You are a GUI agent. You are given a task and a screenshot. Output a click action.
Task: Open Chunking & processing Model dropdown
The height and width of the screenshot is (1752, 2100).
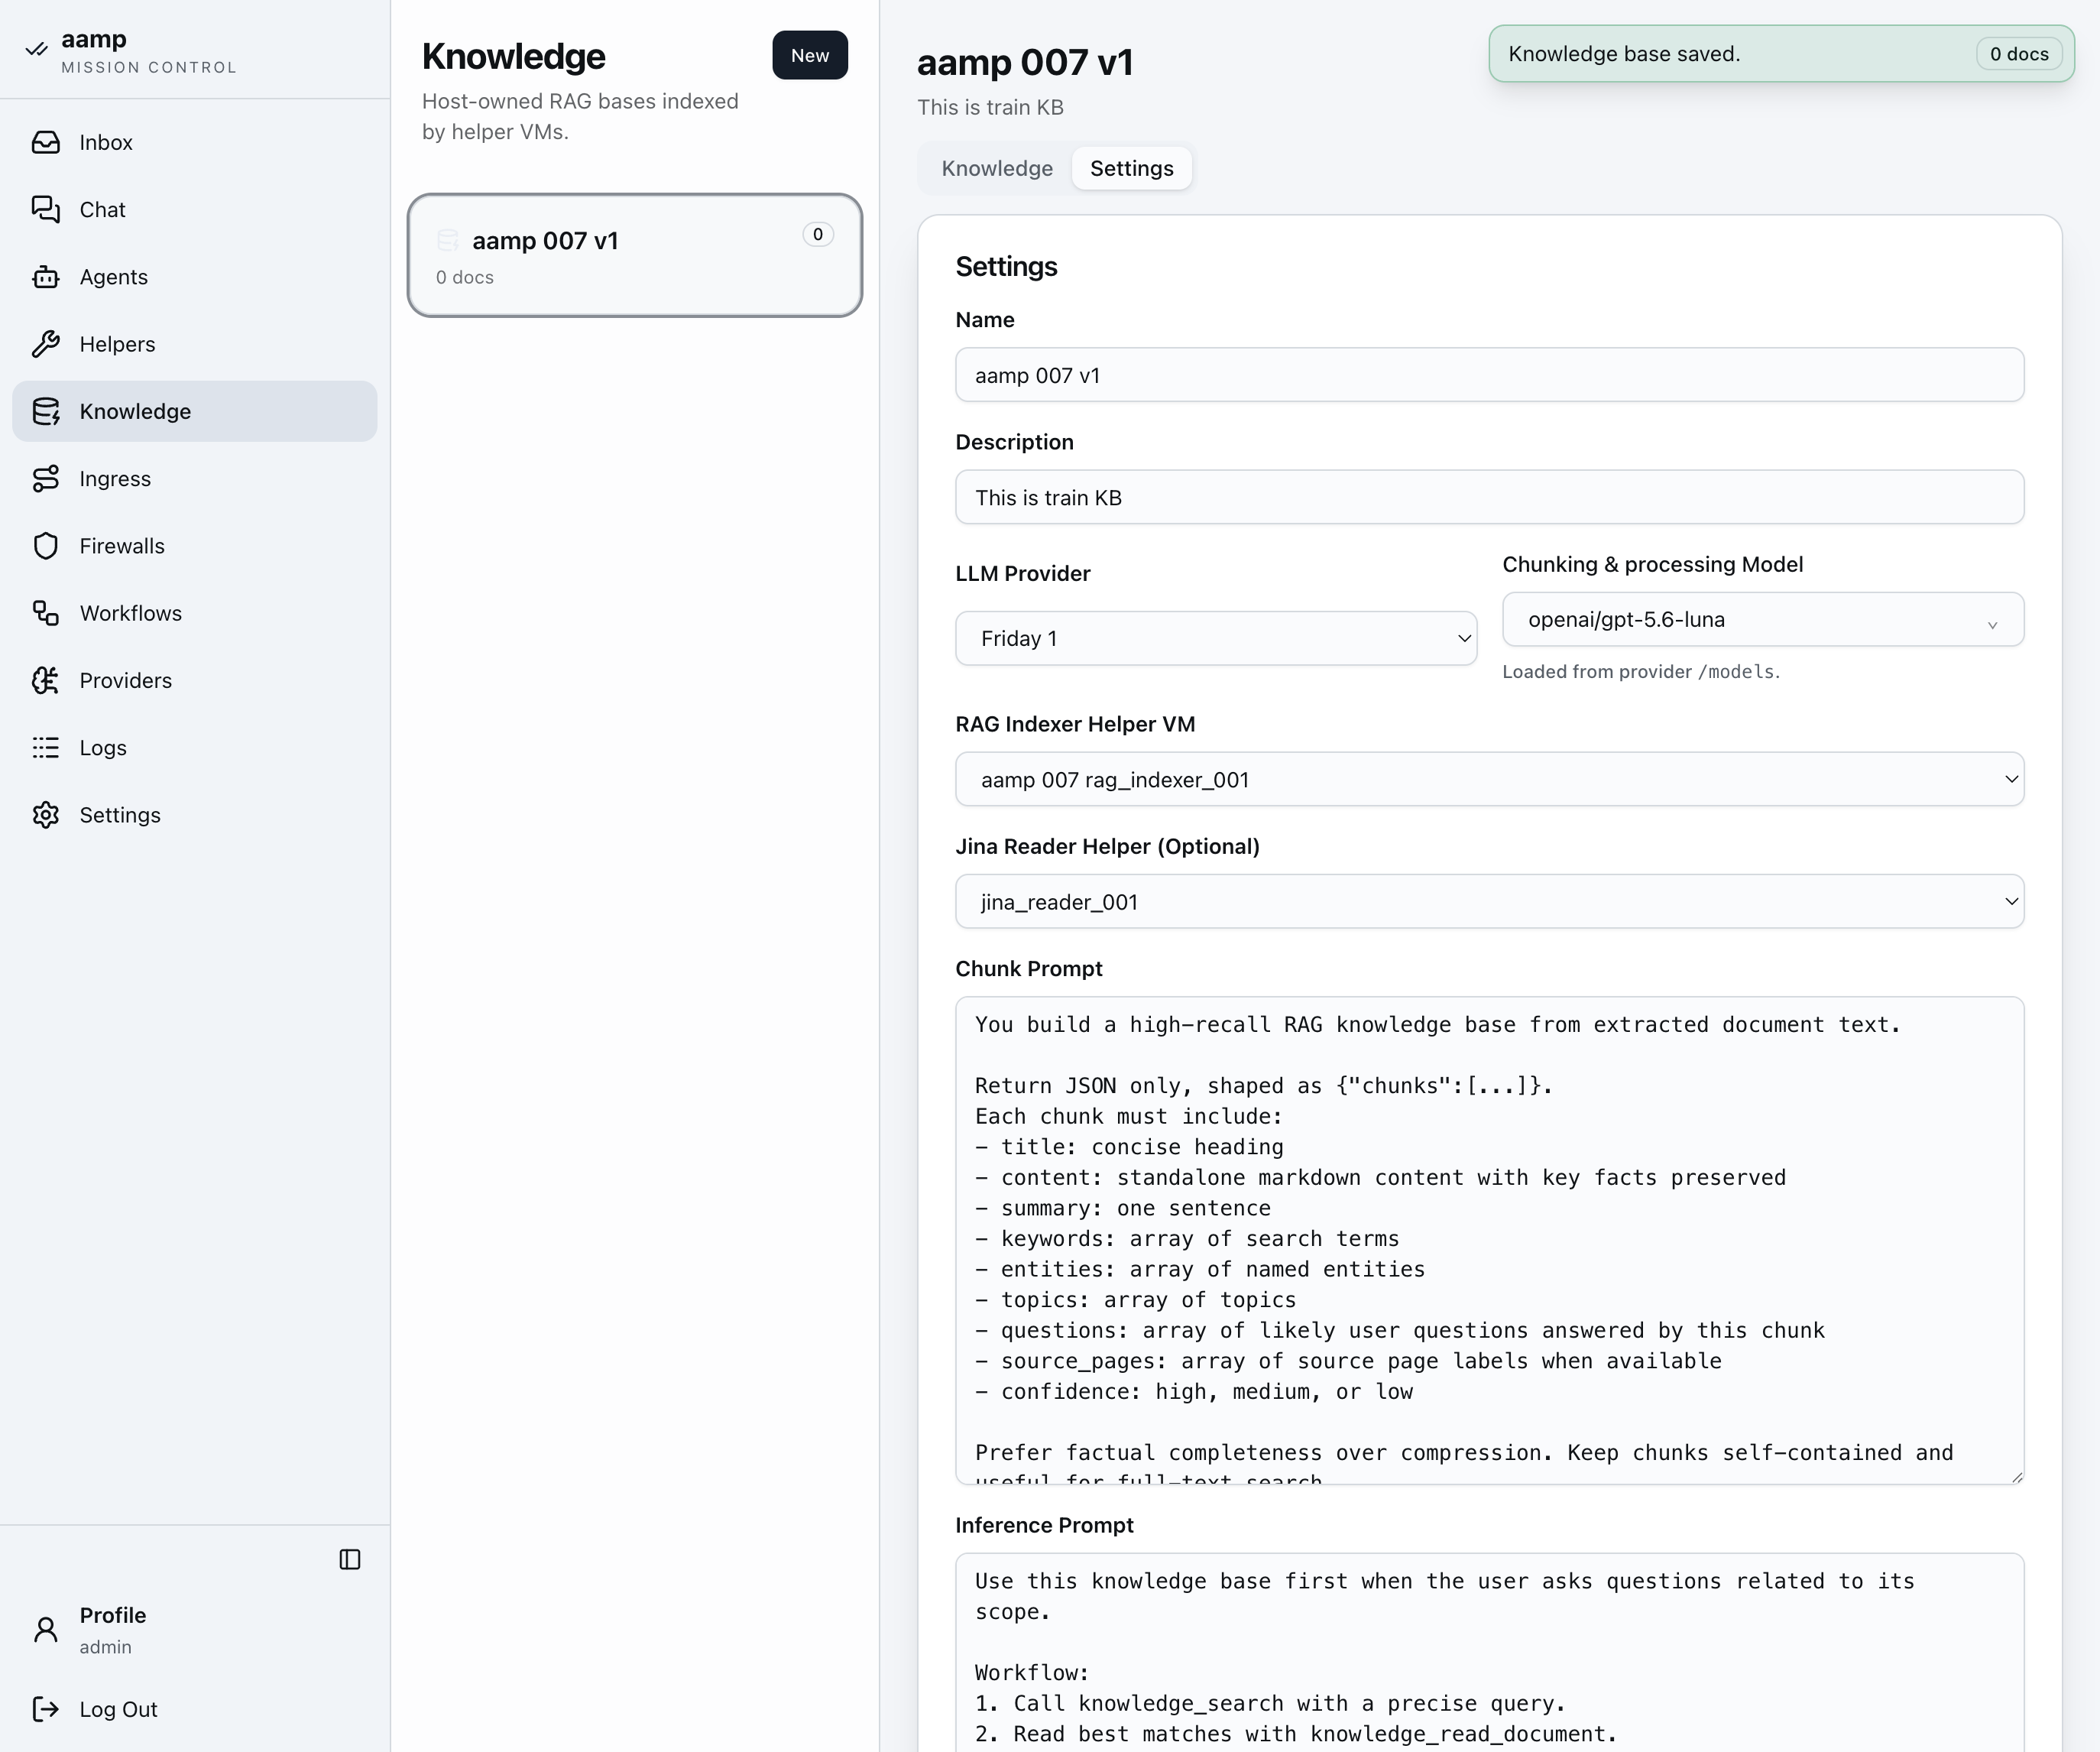click(1763, 619)
